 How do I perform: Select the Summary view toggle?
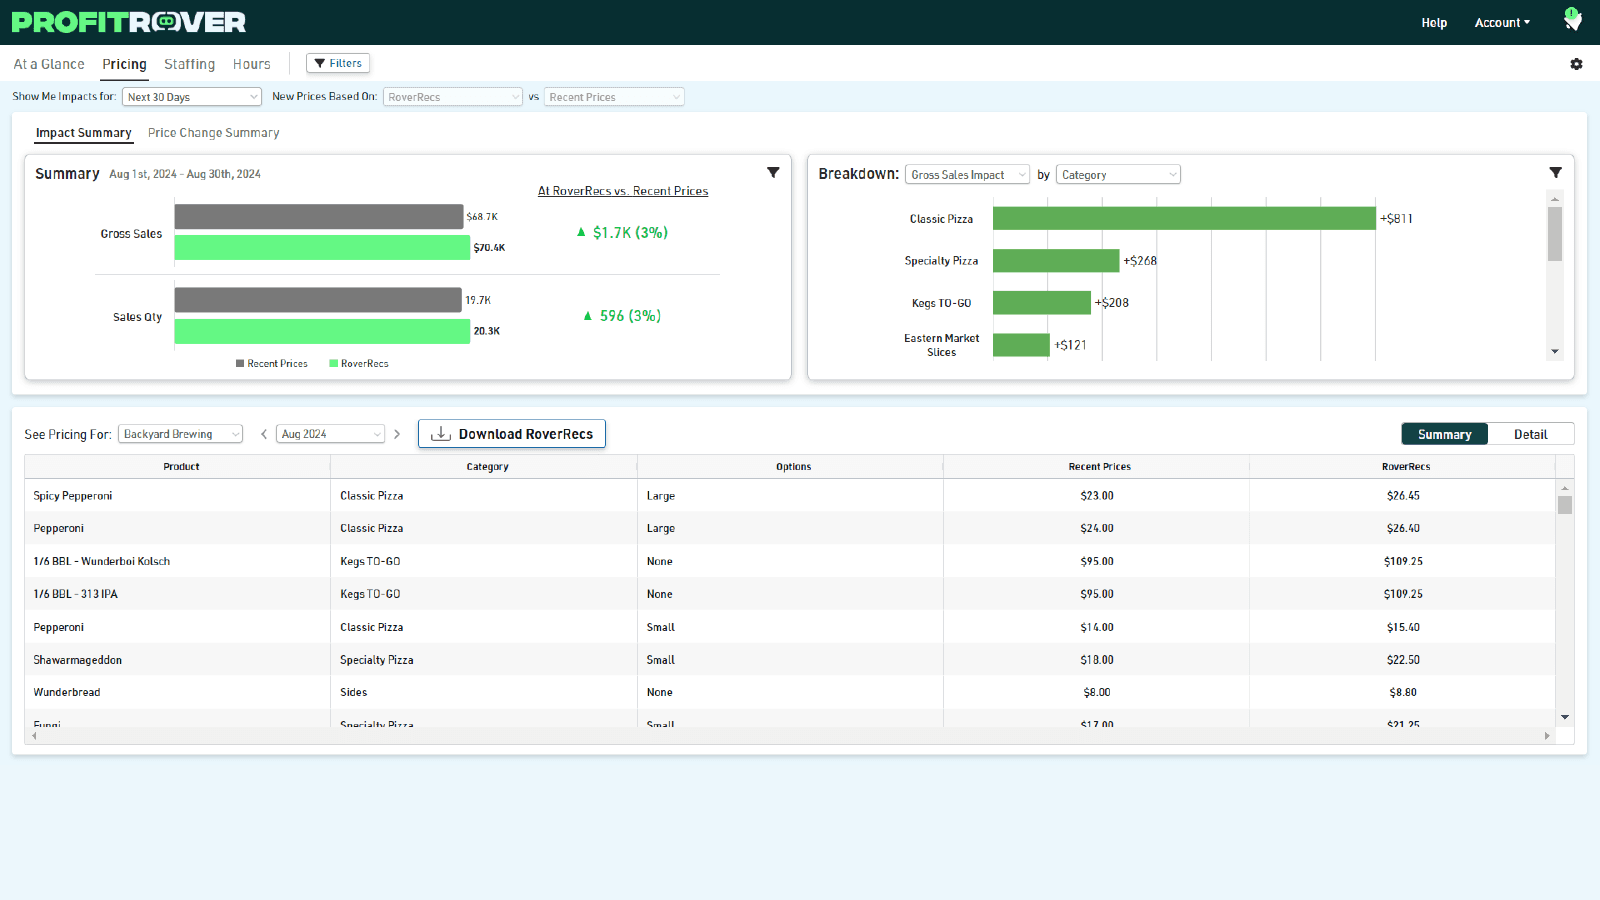[x=1444, y=434]
